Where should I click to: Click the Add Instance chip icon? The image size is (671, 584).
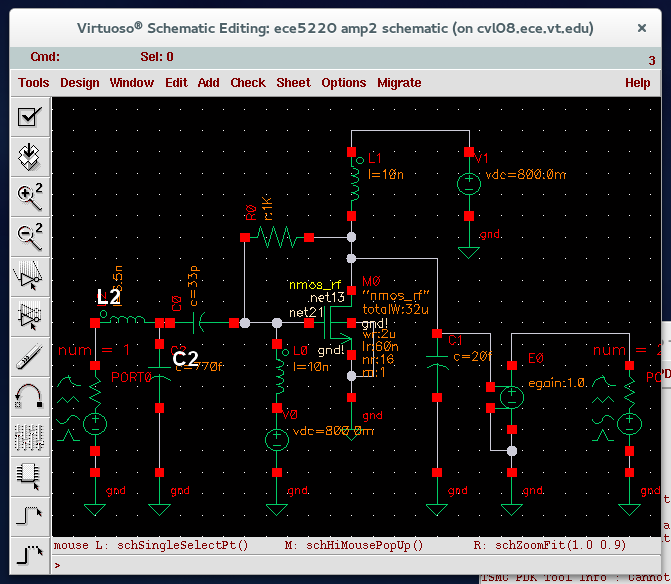click(30, 476)
